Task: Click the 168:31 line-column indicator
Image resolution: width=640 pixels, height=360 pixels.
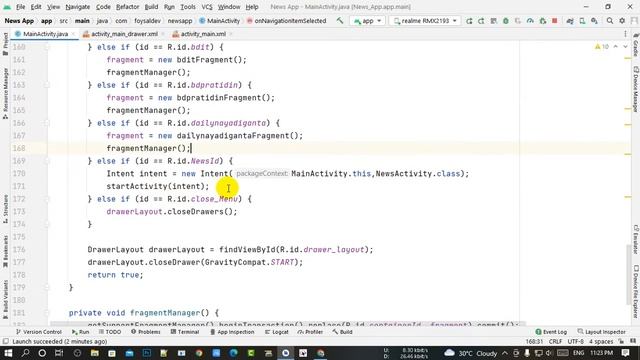Action: point(534,341)
